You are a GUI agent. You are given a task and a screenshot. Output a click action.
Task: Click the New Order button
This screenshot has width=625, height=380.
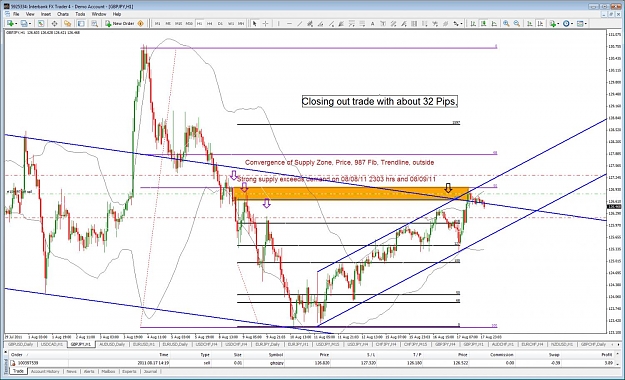pyautogui.click(x=120, y=24)
